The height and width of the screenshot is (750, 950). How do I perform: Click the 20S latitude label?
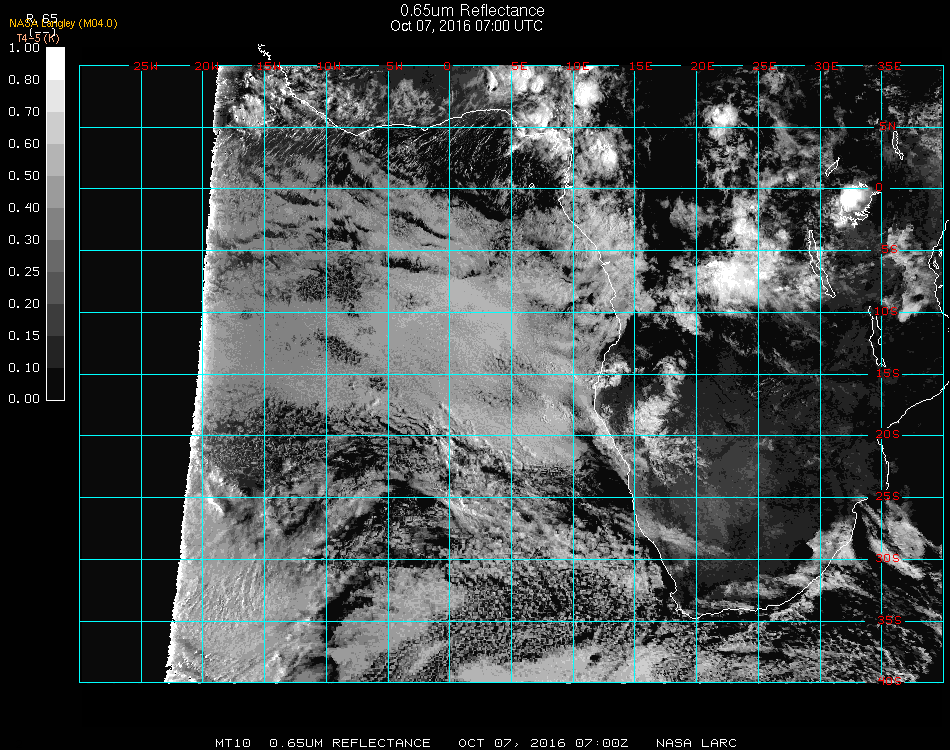888,434
